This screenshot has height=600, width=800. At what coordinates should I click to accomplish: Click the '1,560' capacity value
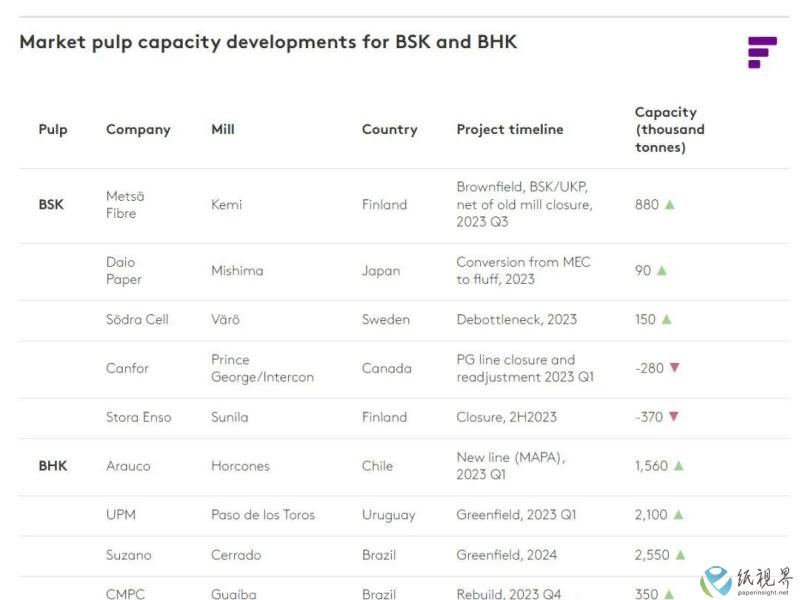click(x=652, y=466)
